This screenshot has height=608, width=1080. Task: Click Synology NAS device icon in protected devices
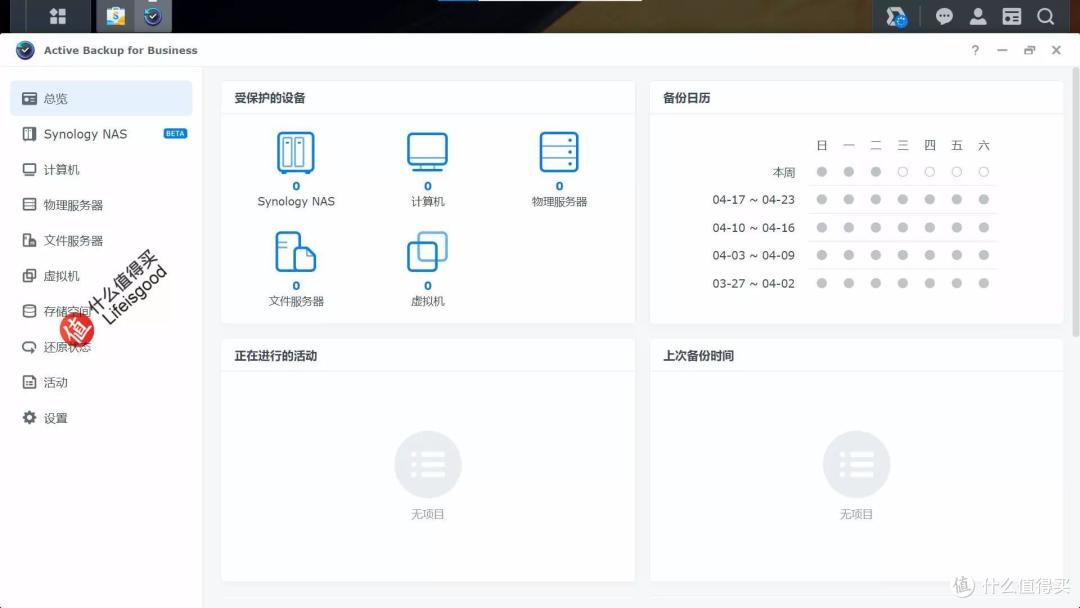tap(295, 152)
